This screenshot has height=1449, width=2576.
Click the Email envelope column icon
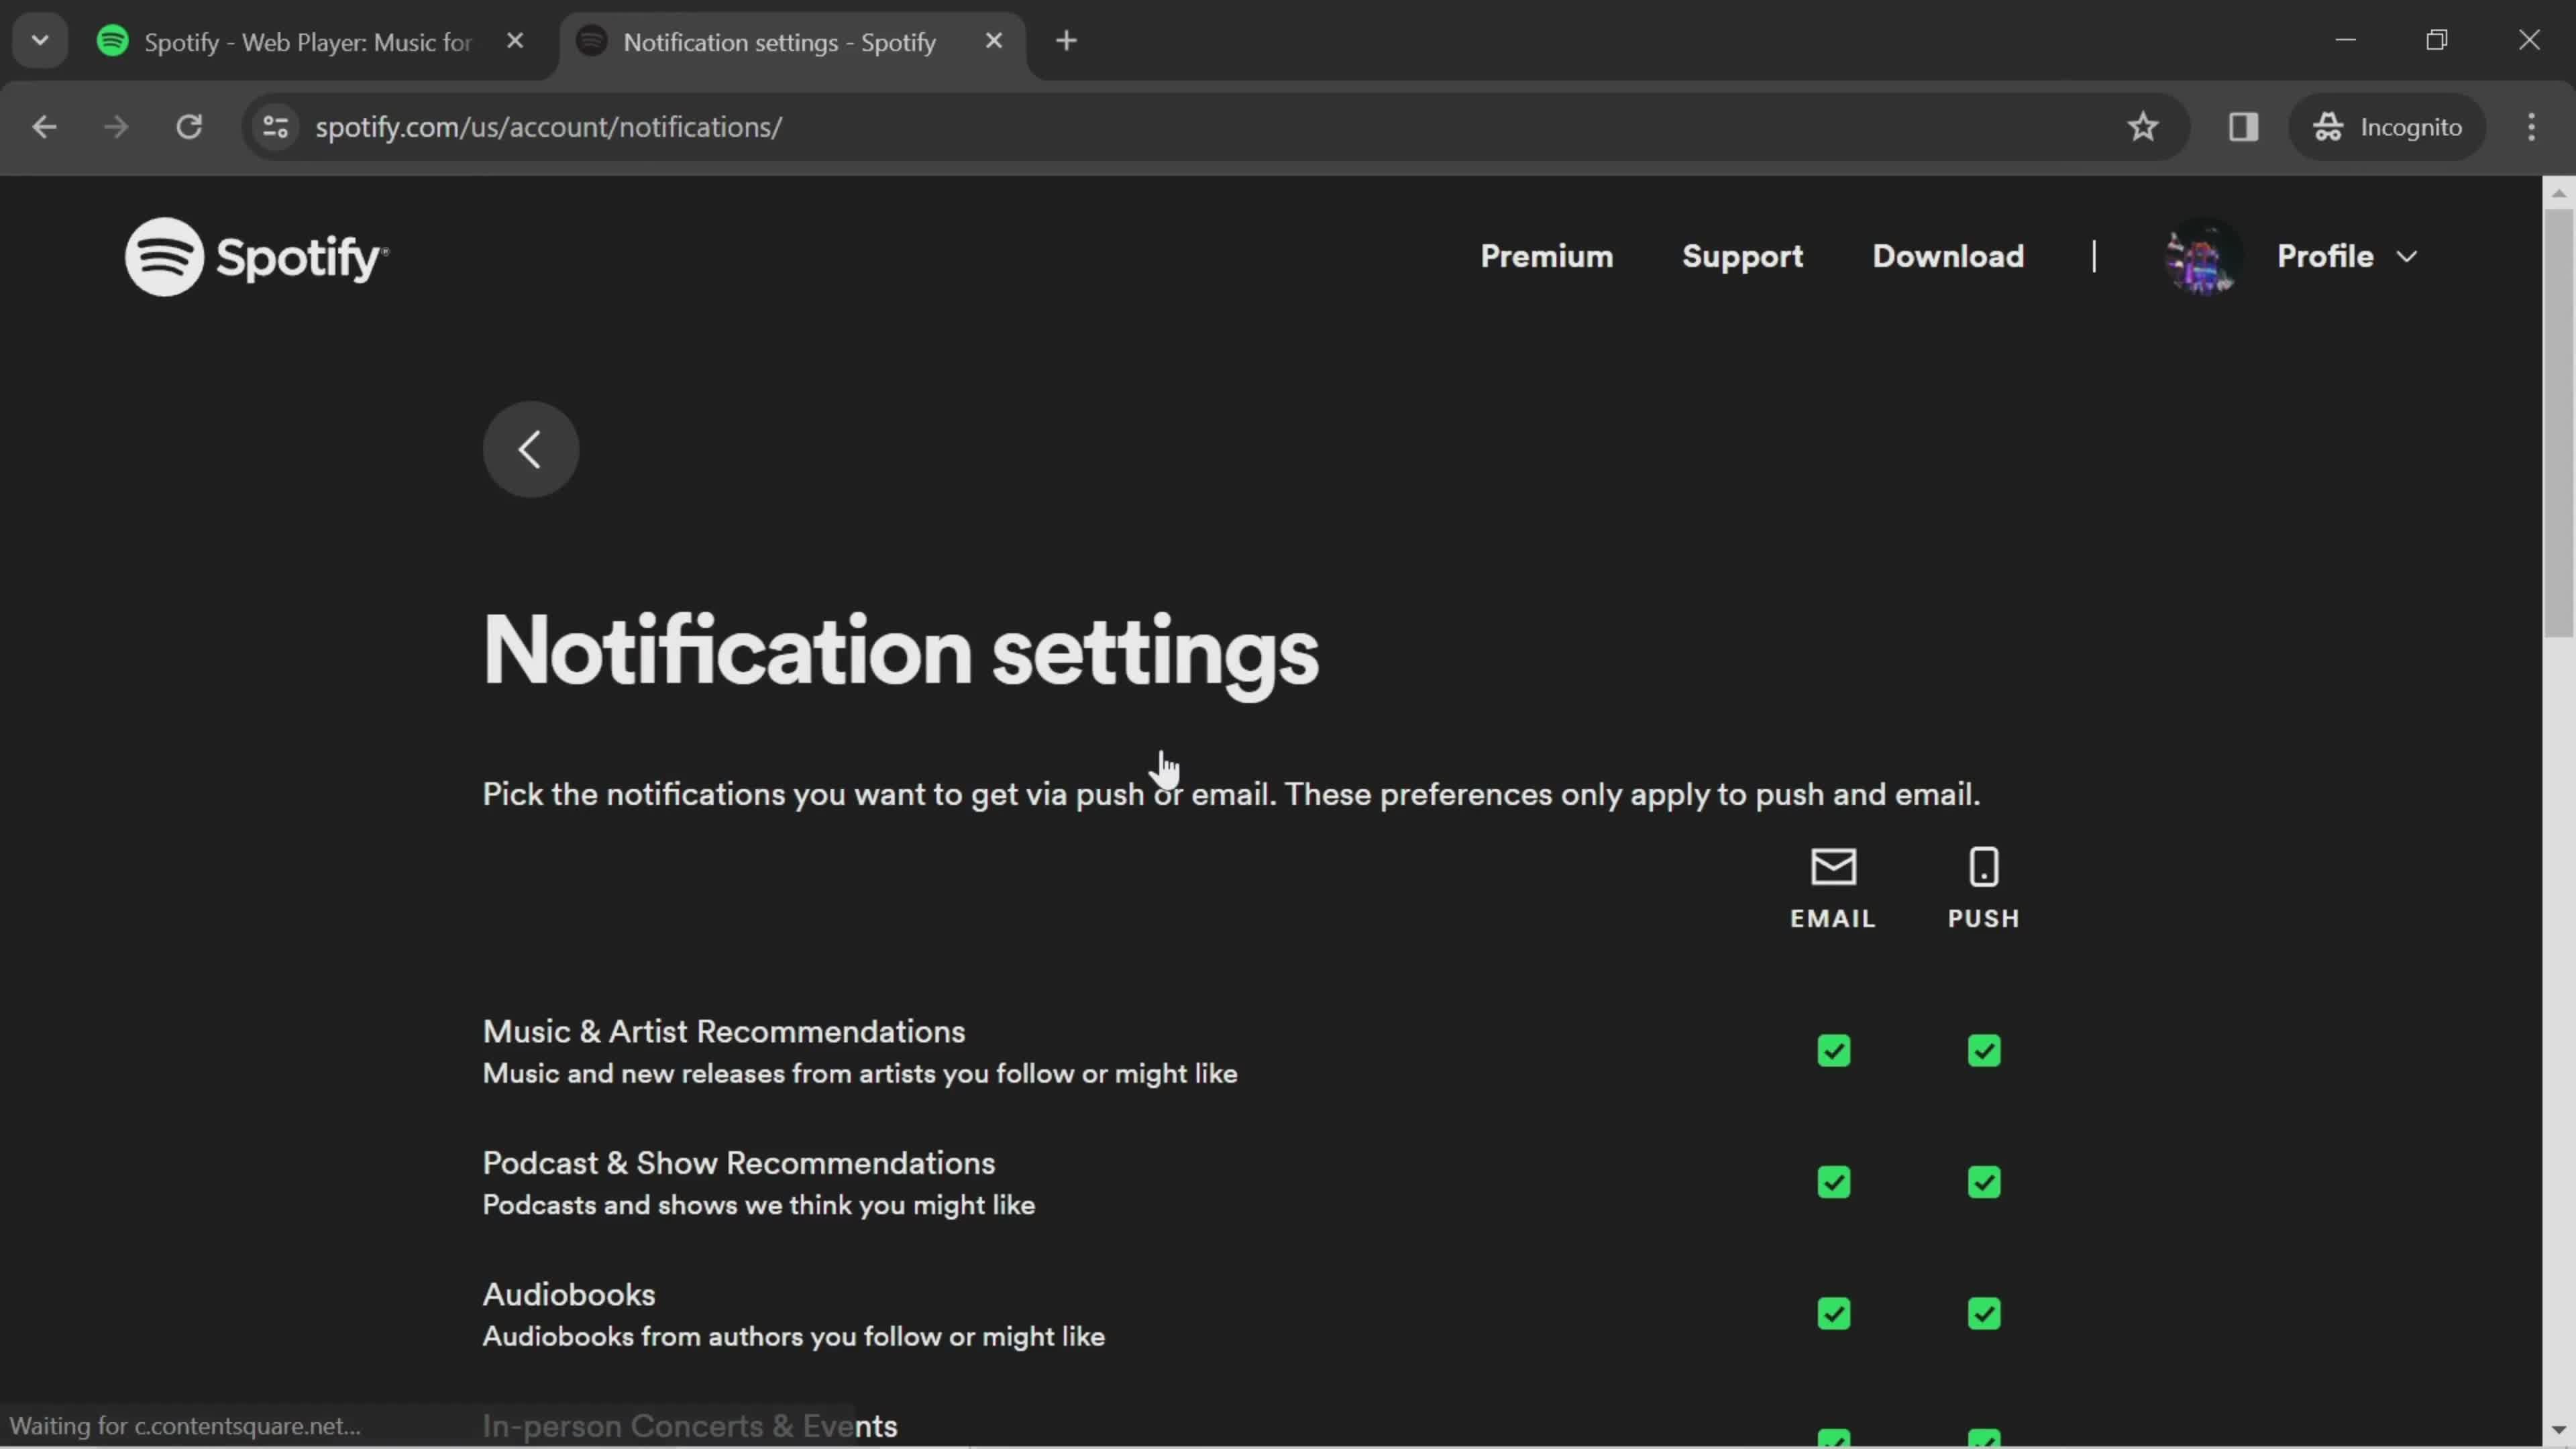pyautogui.click(x=1833, y=867)
